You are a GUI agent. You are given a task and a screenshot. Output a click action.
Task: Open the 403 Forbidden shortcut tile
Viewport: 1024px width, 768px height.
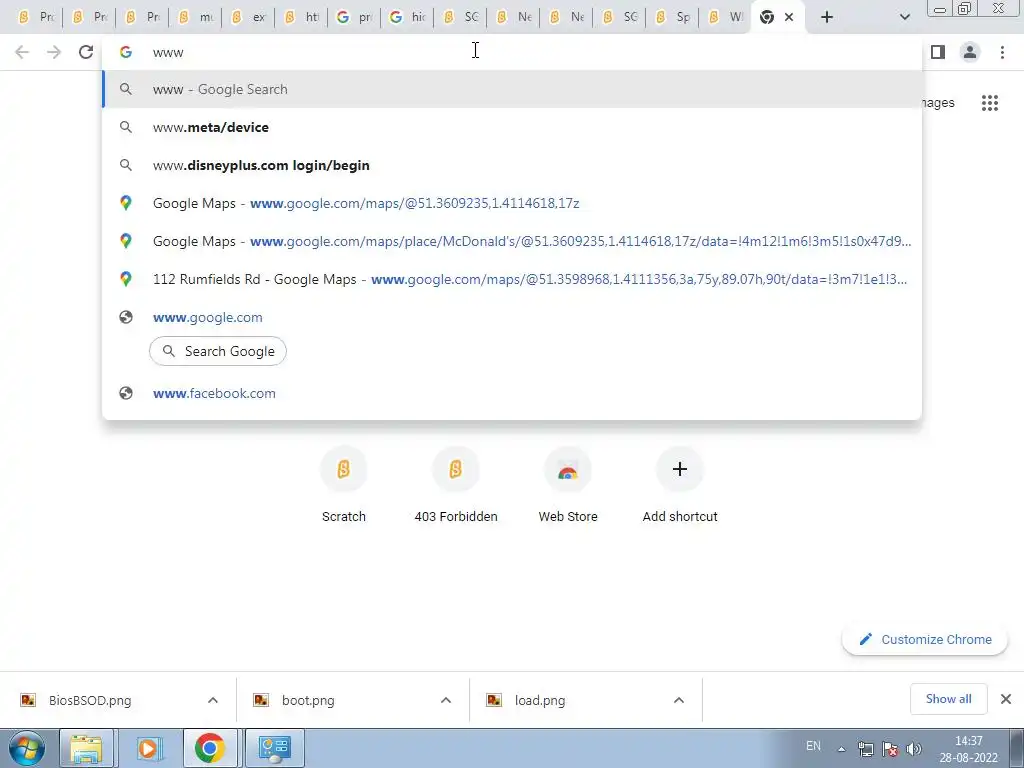(x=456, y=485)
